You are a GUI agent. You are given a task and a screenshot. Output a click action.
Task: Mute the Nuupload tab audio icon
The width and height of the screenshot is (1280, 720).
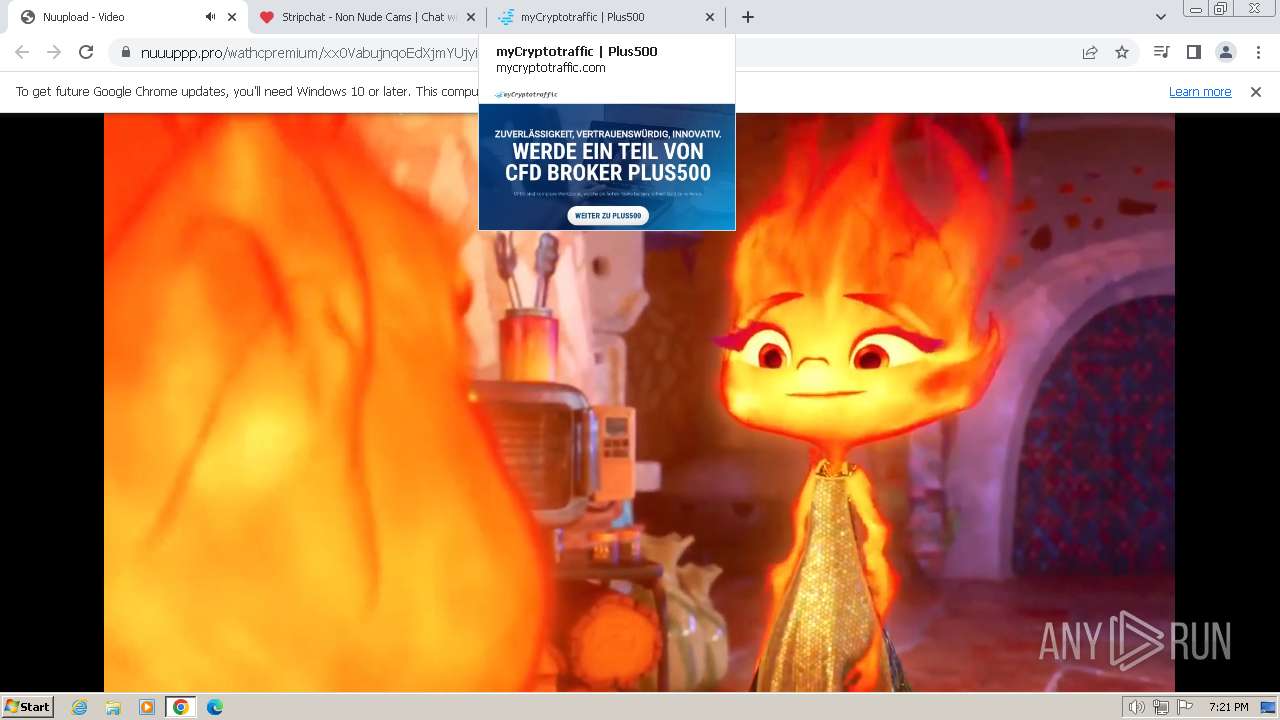(x=210, y=17)
